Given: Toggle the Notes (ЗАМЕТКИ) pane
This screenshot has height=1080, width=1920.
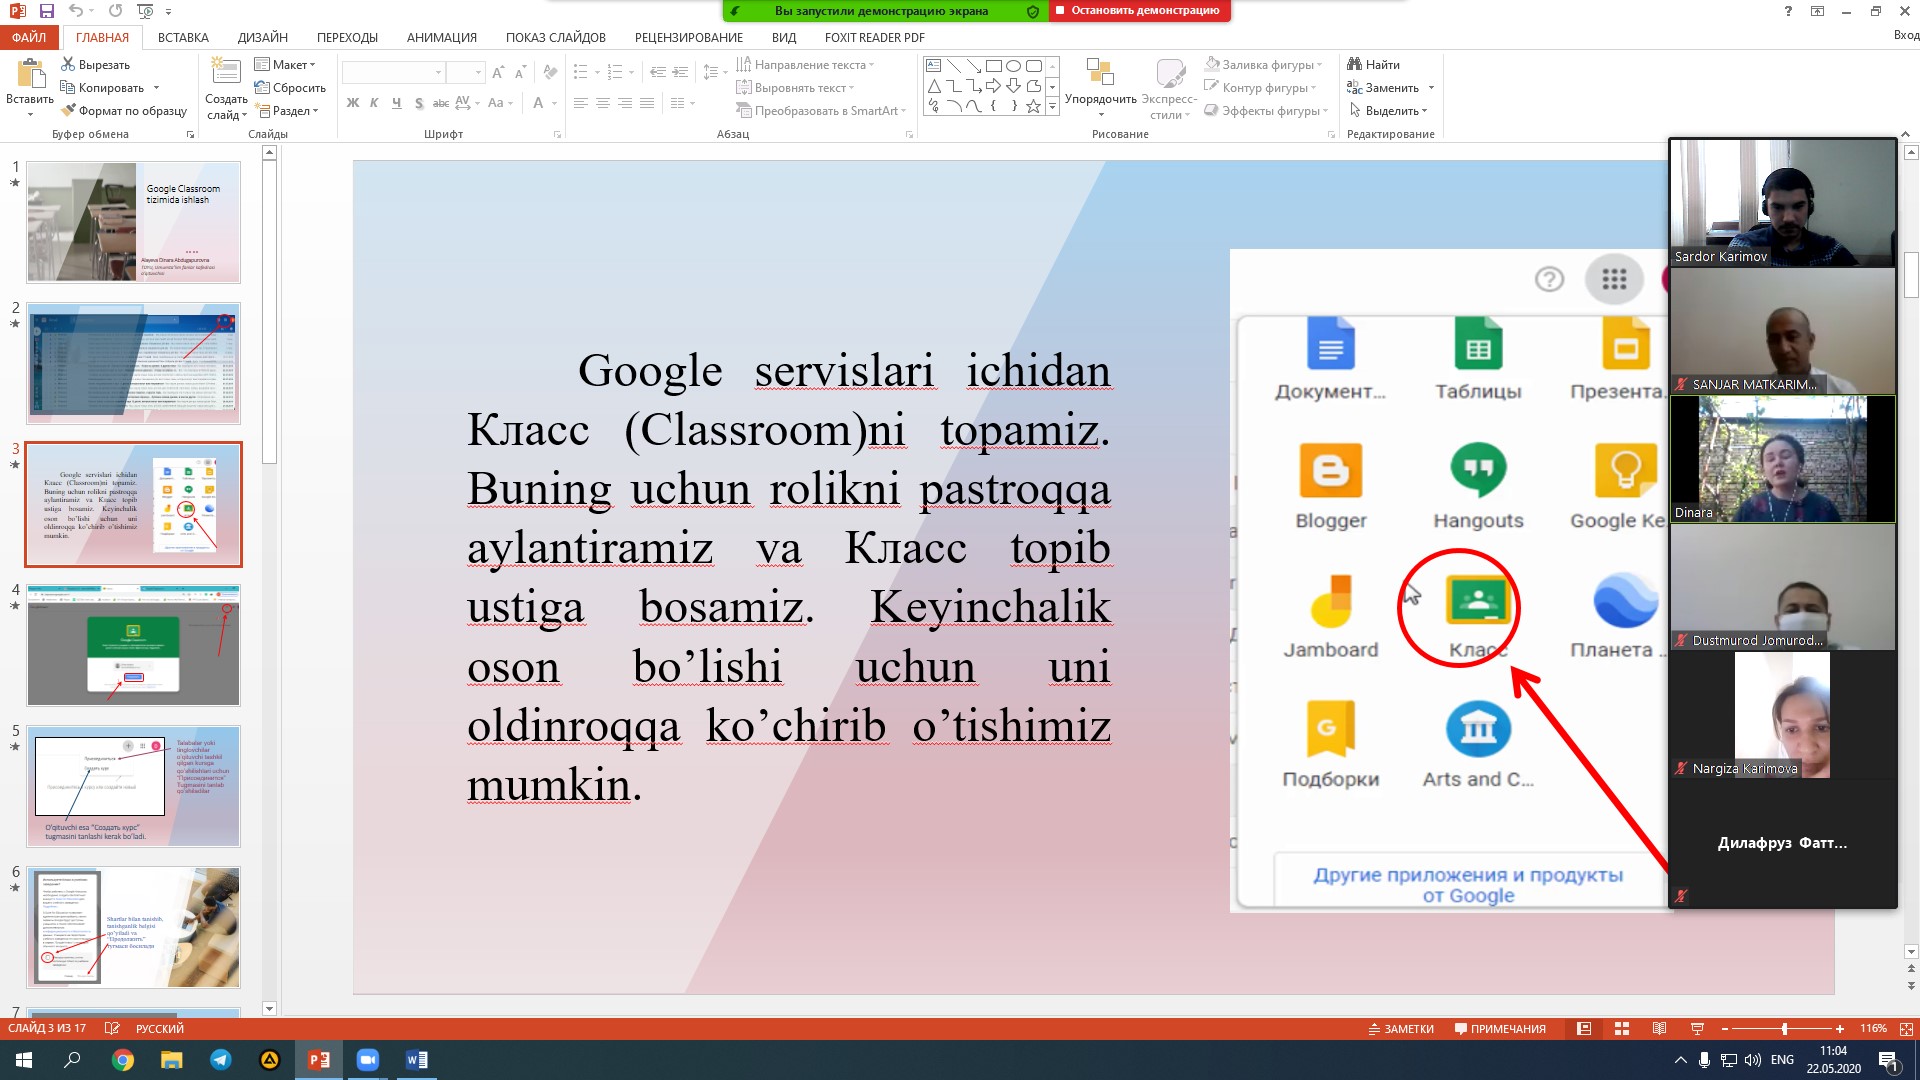Looking at the screenshot, I should (x=1401, y=1028).
